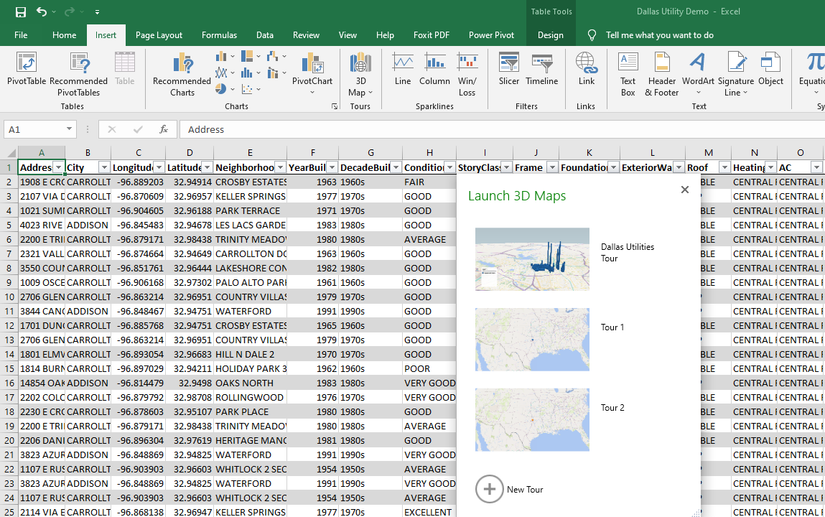Switch to the Formulas tab
Screen dimensions: 825x517
click(x=219, y=35)
